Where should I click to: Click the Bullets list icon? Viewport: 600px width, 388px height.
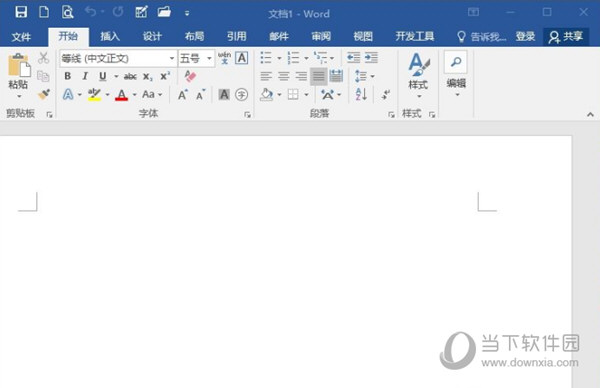(266, 58)
